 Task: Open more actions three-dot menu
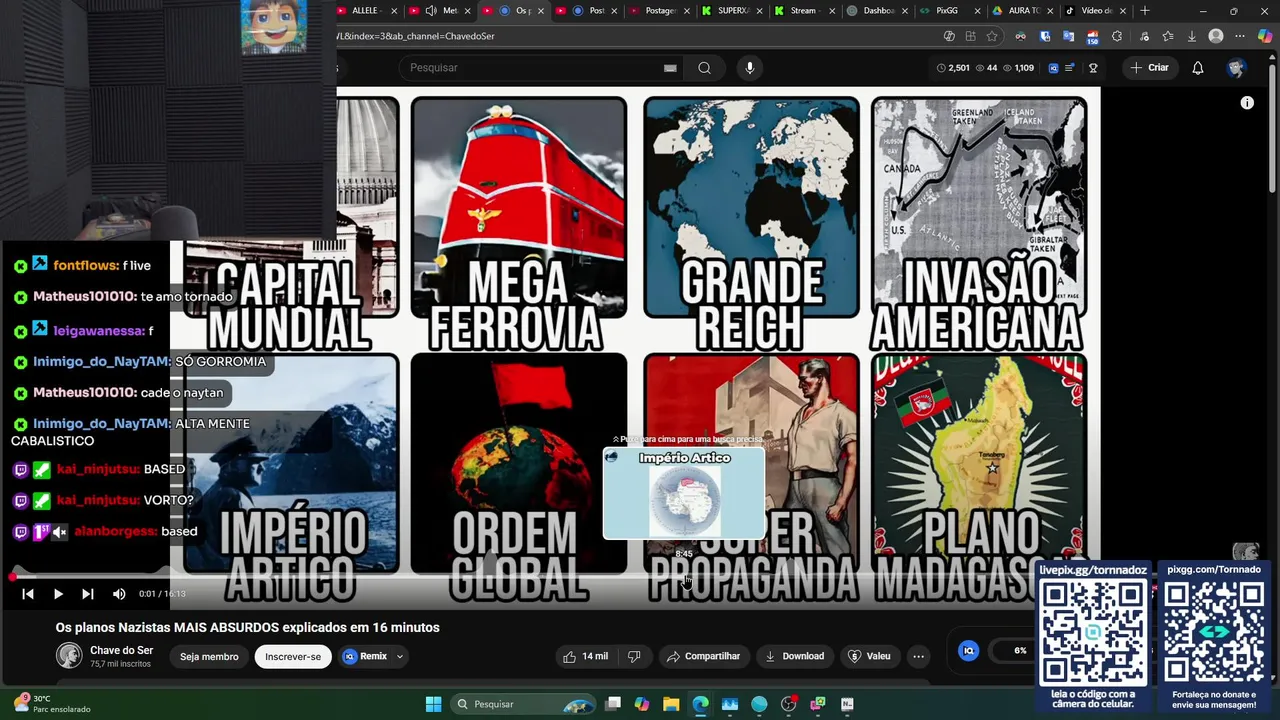point(918,656)
